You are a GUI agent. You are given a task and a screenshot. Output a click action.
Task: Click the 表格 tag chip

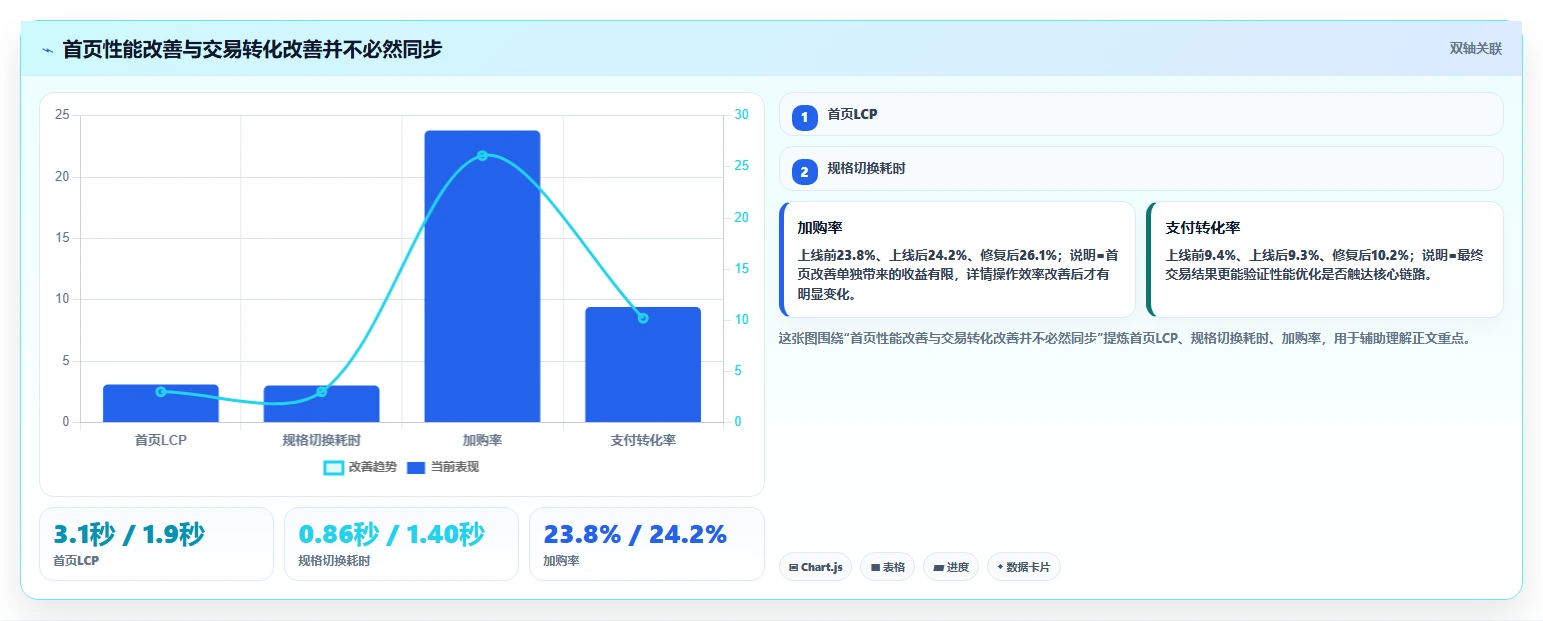(x=887, y=567)
